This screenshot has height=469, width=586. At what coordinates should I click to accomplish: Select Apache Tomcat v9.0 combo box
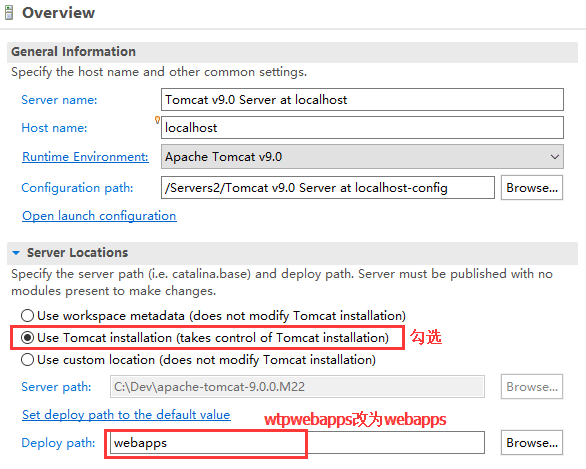pos(362,157)
